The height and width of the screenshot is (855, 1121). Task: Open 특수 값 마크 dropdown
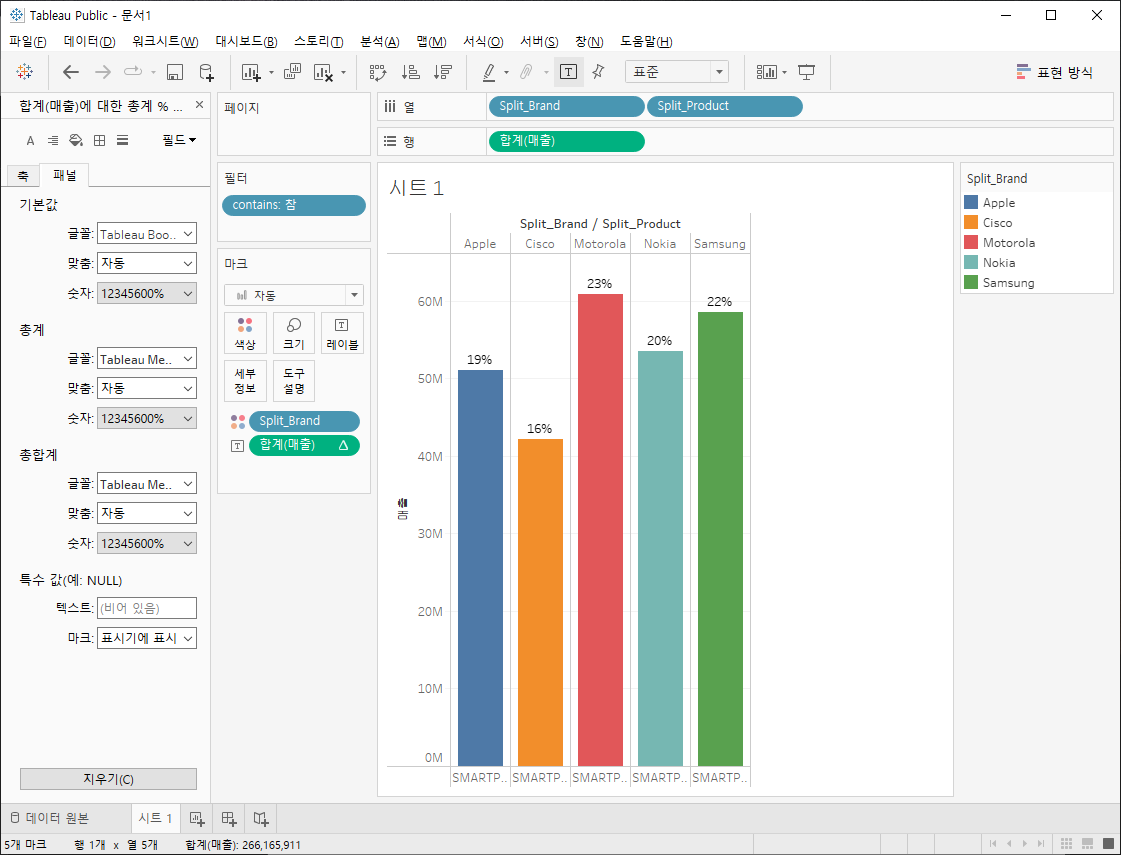click(x=147, y=638)
